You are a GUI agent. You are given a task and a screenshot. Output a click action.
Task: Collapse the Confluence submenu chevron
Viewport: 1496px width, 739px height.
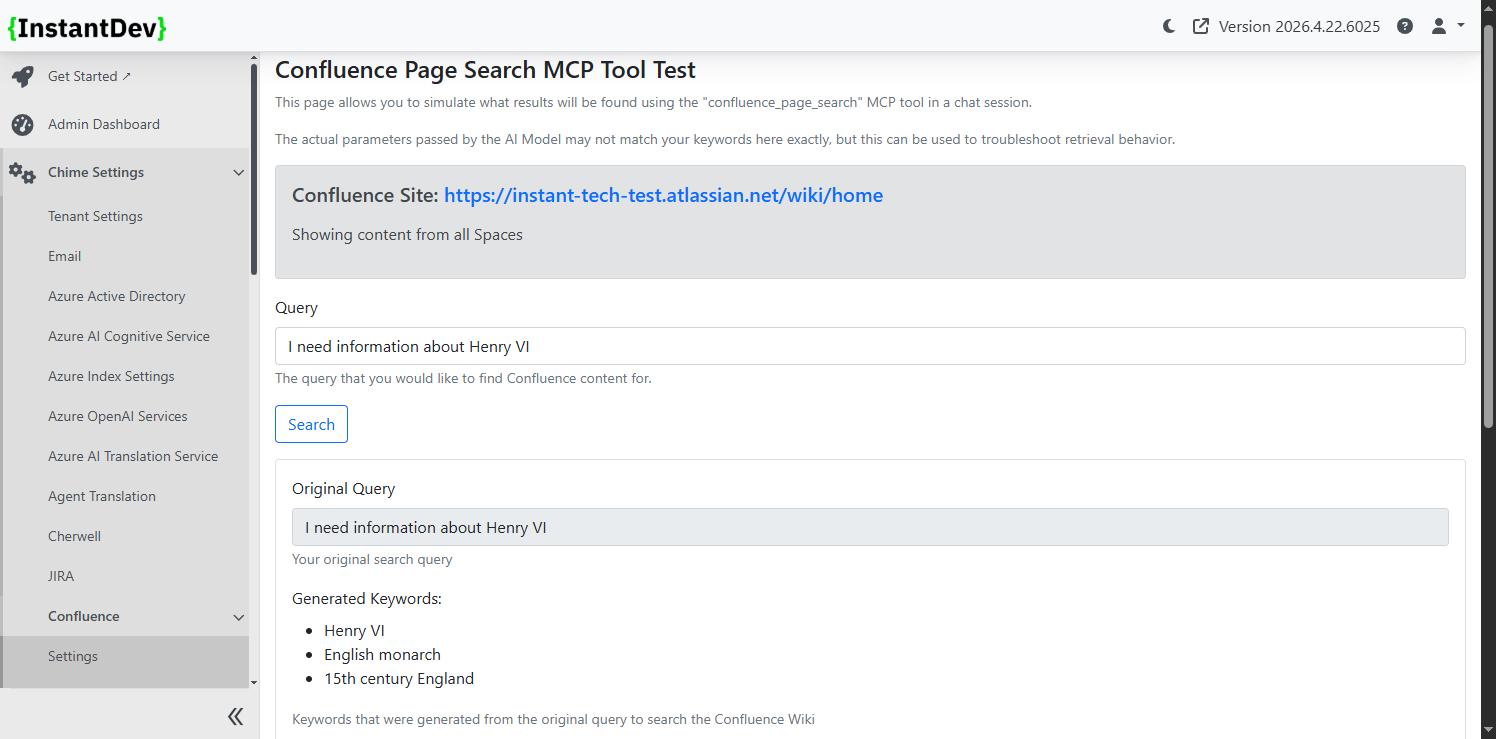[x=238, y=617]
